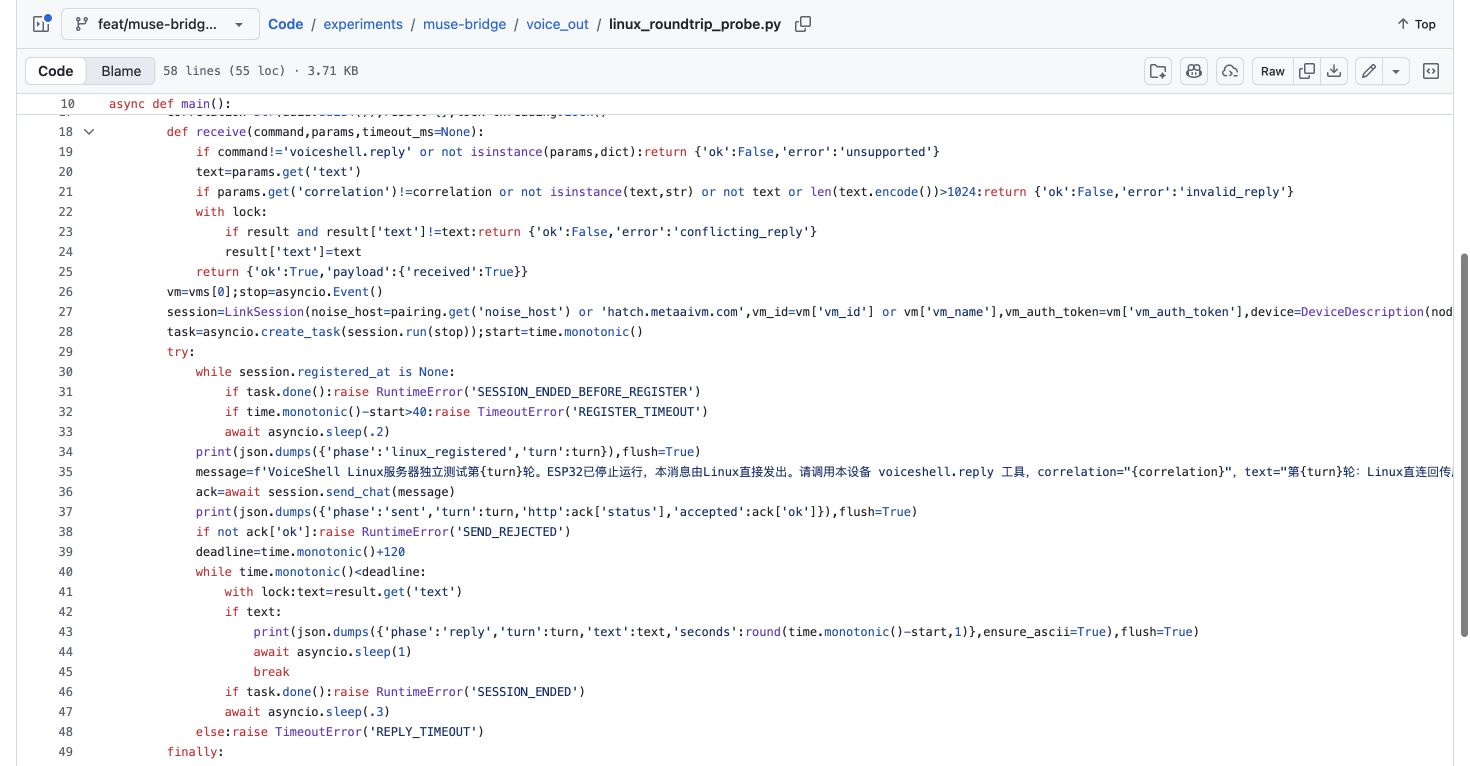Screen dimensions: 1470x766
Task: Open the muse-bridge folder breadcrumb
Action: pyautogui.click(x=464, y=24)
